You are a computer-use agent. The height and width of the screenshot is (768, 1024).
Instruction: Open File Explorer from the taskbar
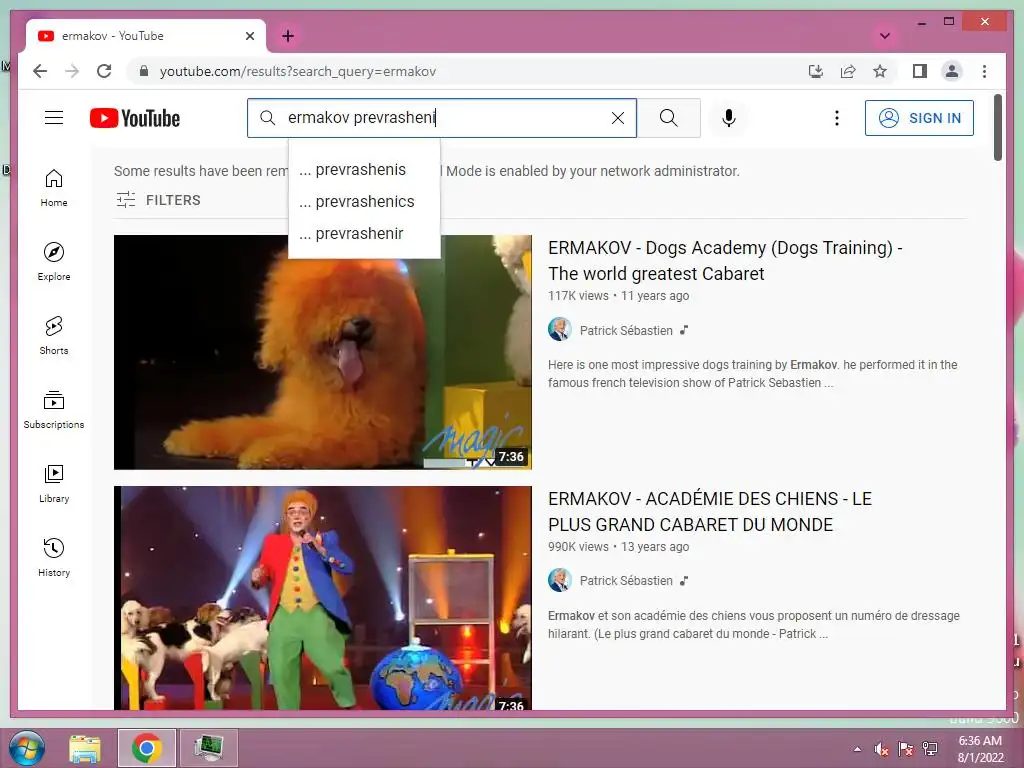pyautogui.click(x=85, y=748)
